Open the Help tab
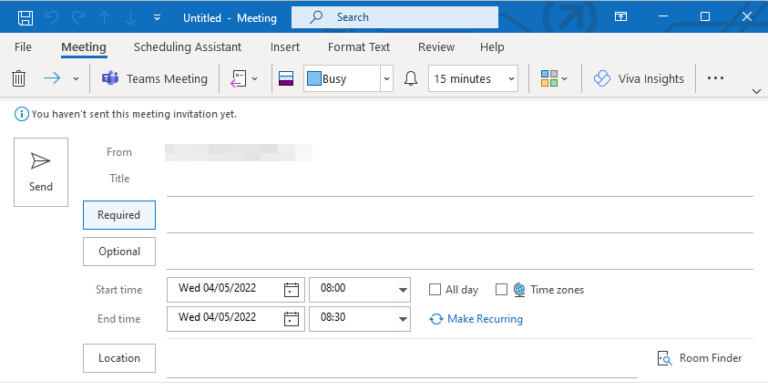Screen dimensions: 768x391 click(492, 47)
